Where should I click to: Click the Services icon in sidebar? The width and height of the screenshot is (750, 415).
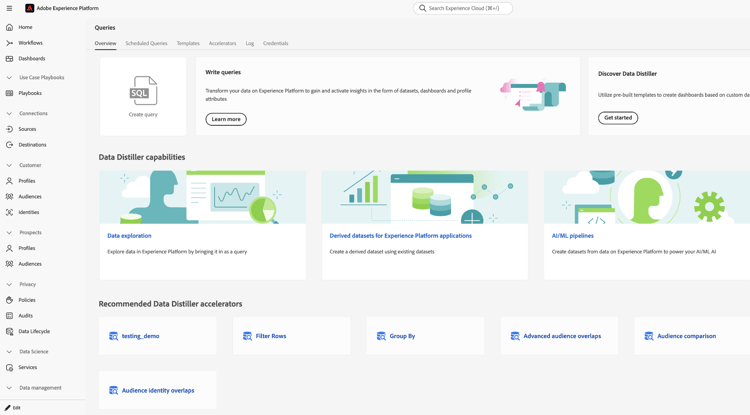9,368
